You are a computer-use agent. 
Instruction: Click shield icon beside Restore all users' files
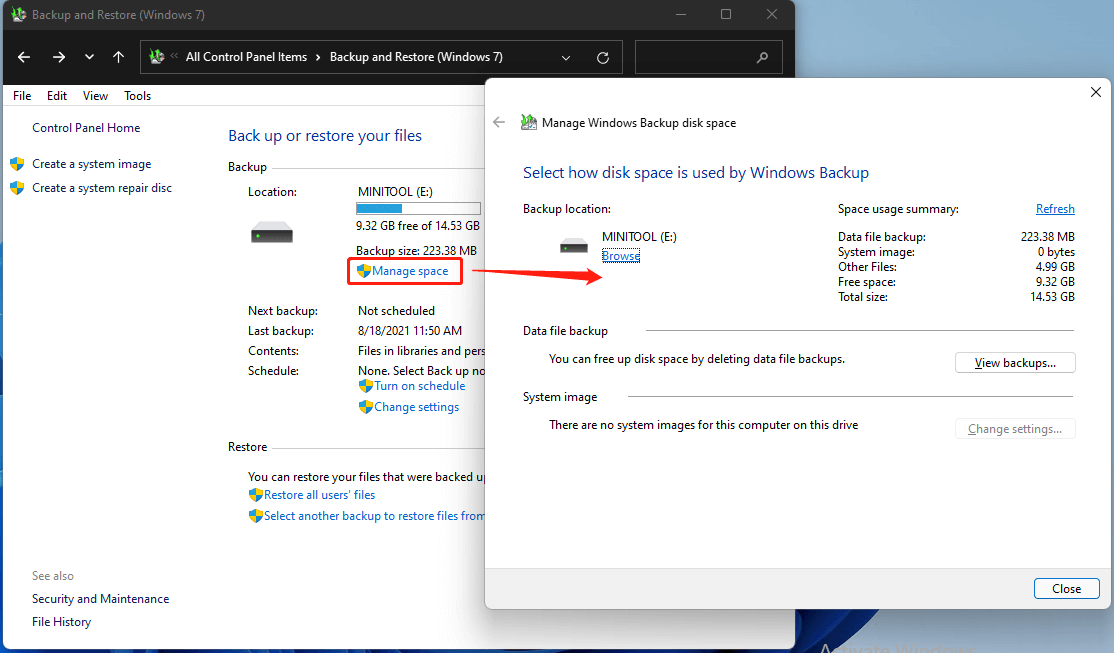point(256,495)
